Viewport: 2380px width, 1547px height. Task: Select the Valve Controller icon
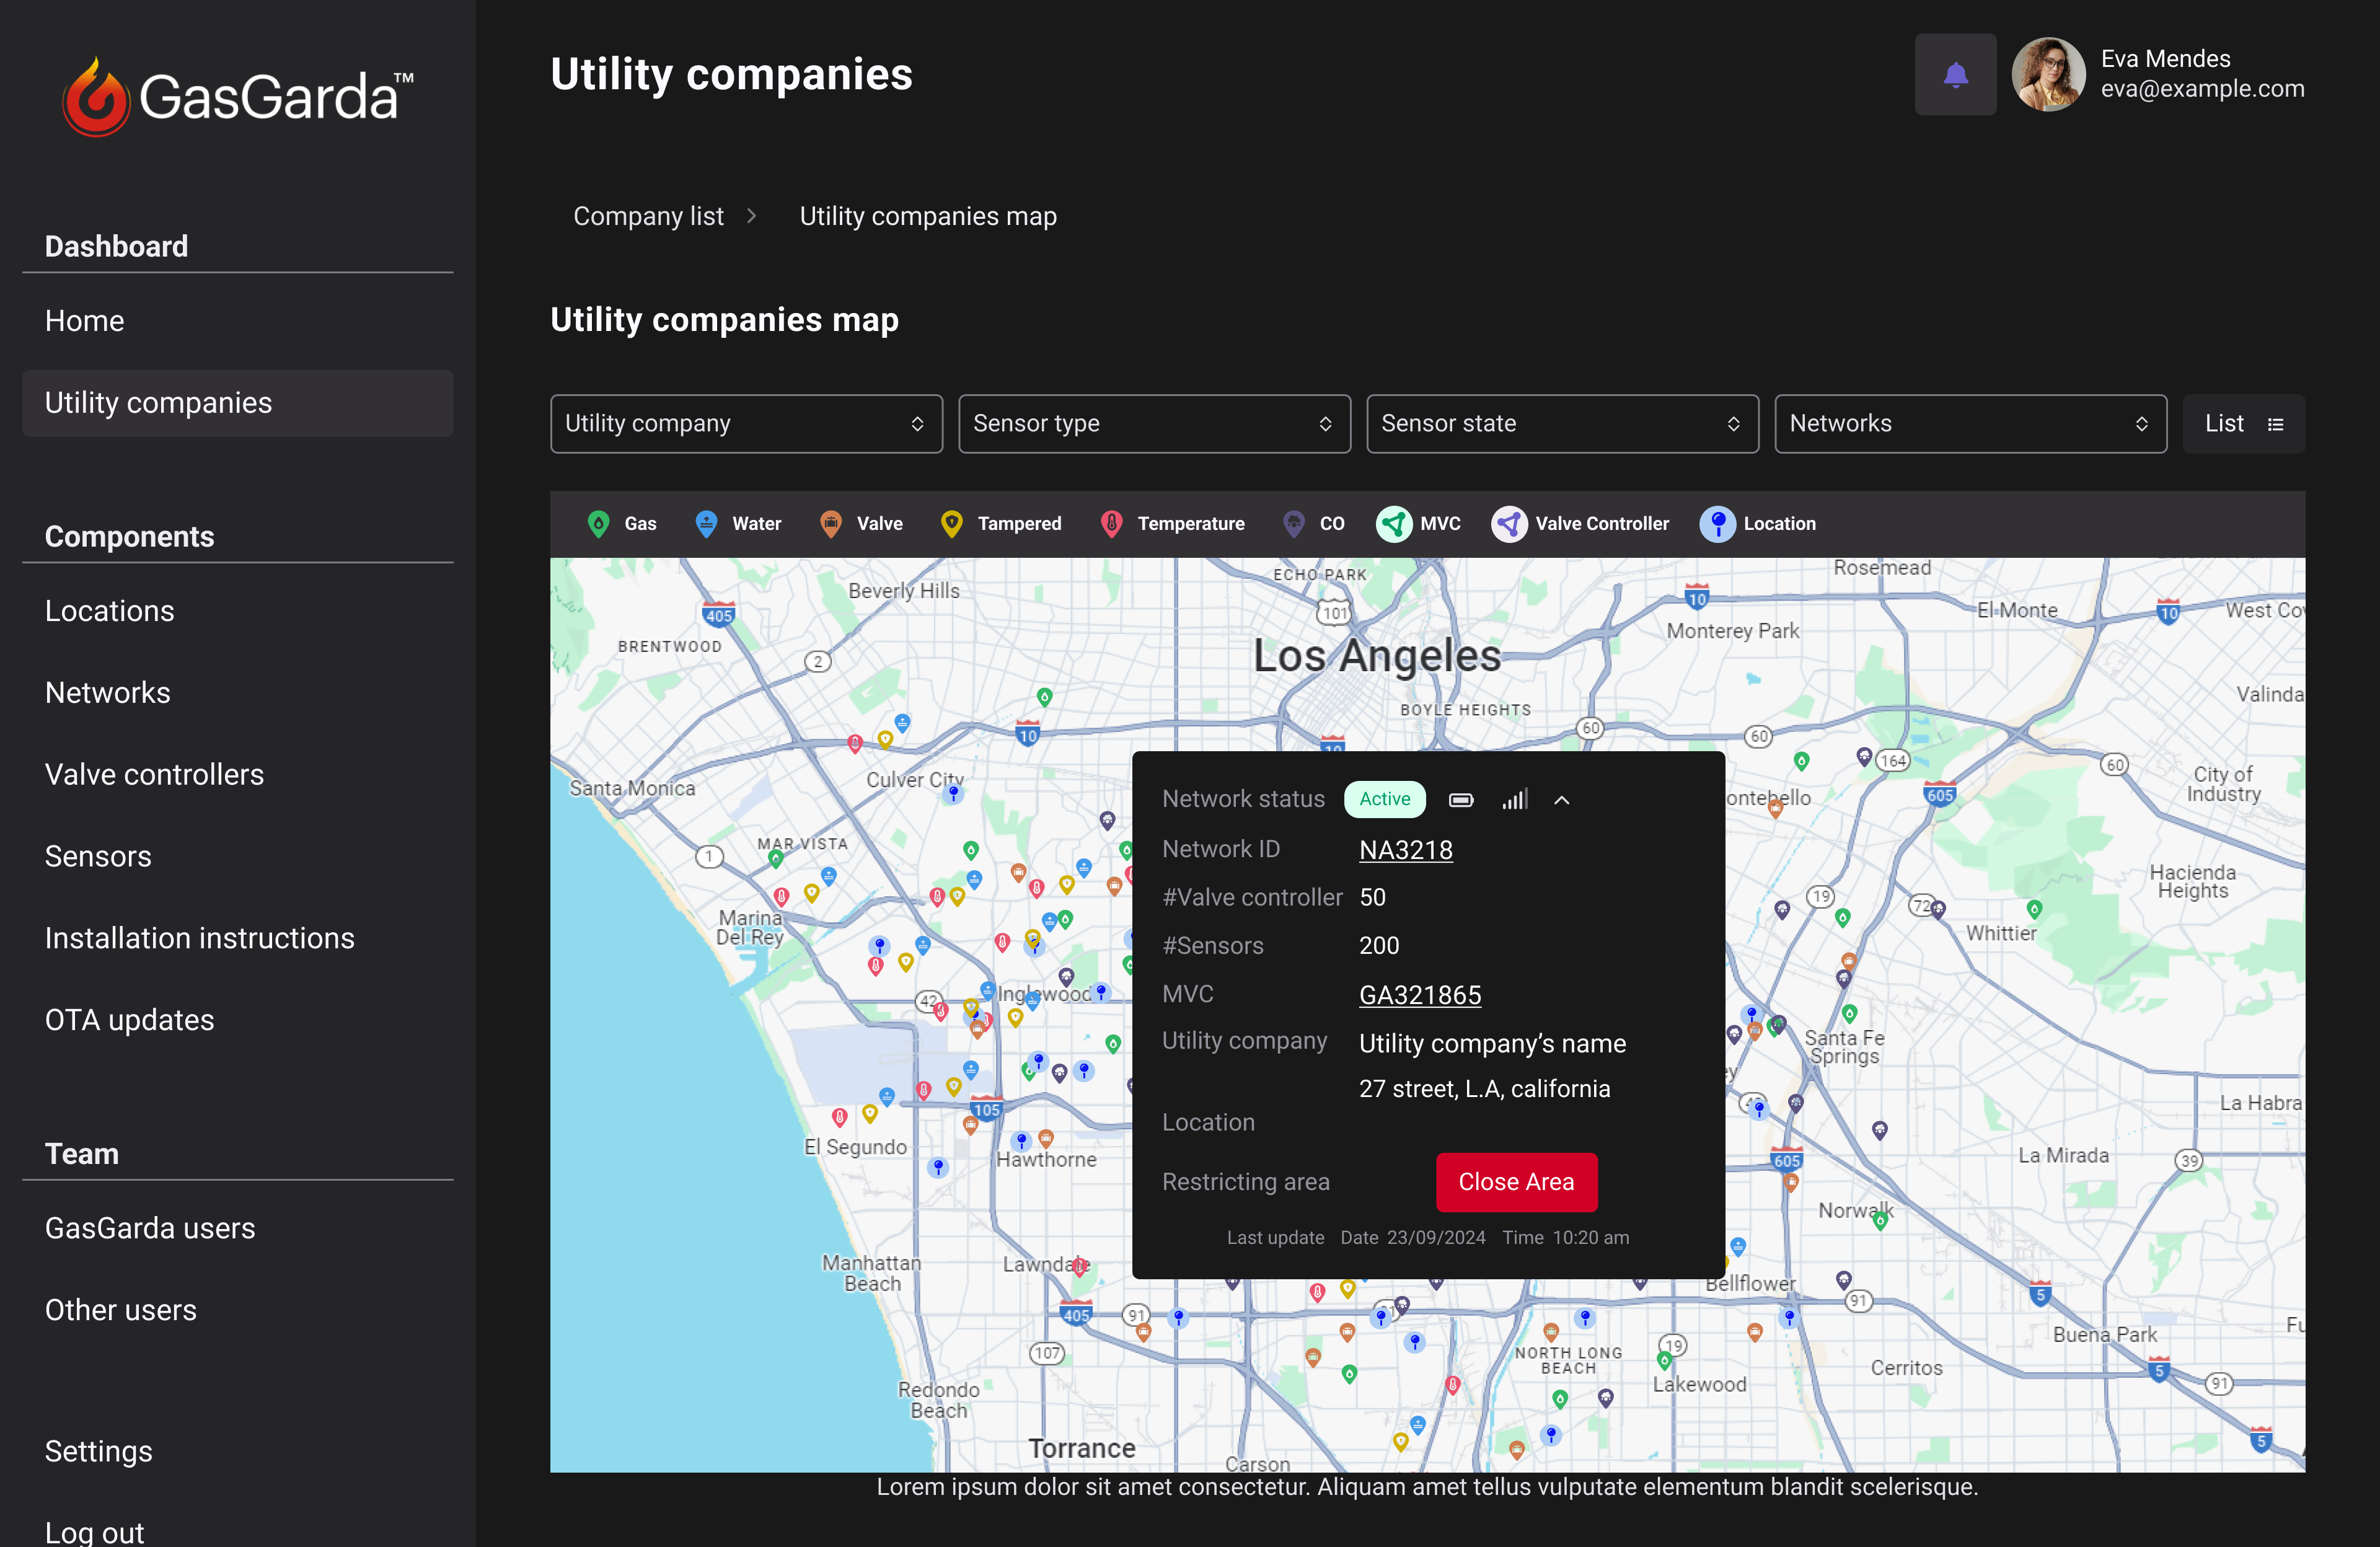tap(1509, 523)
